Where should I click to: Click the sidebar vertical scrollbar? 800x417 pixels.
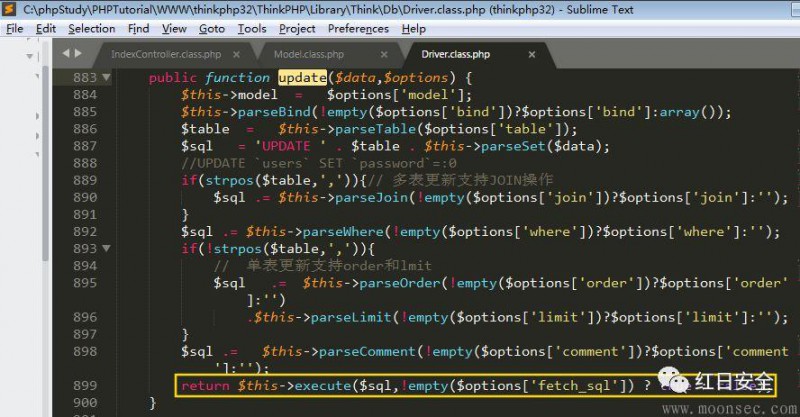[x=45, y=163]
